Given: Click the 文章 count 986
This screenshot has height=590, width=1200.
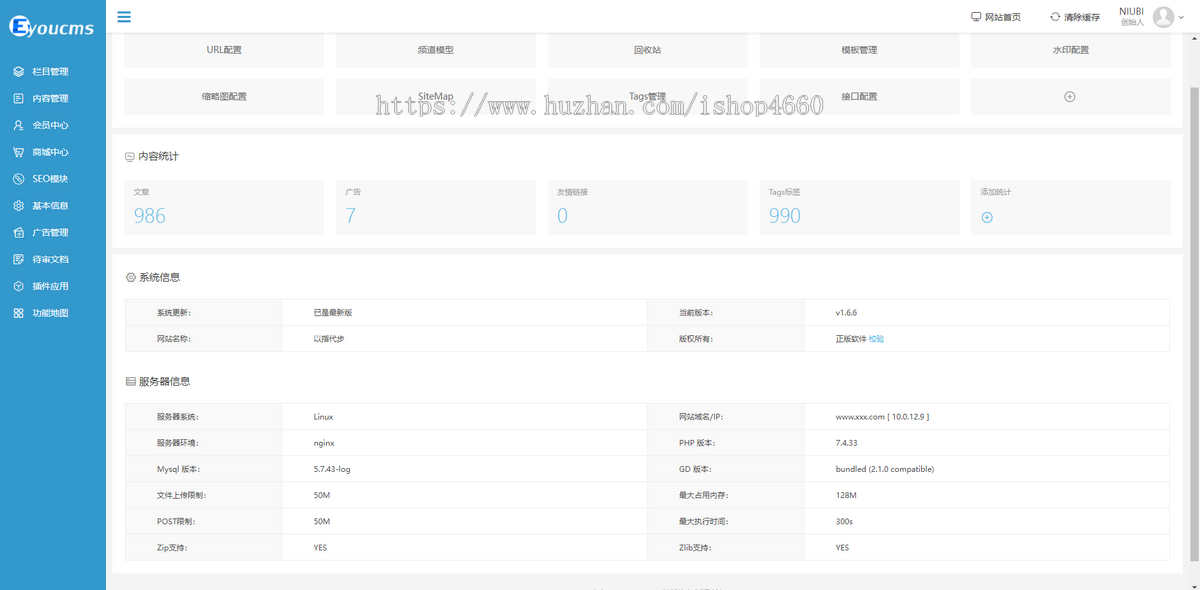Looking at the screenshot, I should click(x=150, y=216).
